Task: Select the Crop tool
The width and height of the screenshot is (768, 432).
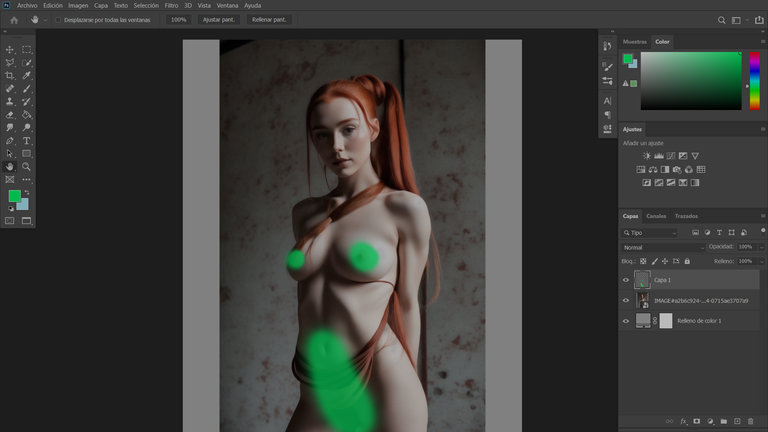Action: (9, 75)
